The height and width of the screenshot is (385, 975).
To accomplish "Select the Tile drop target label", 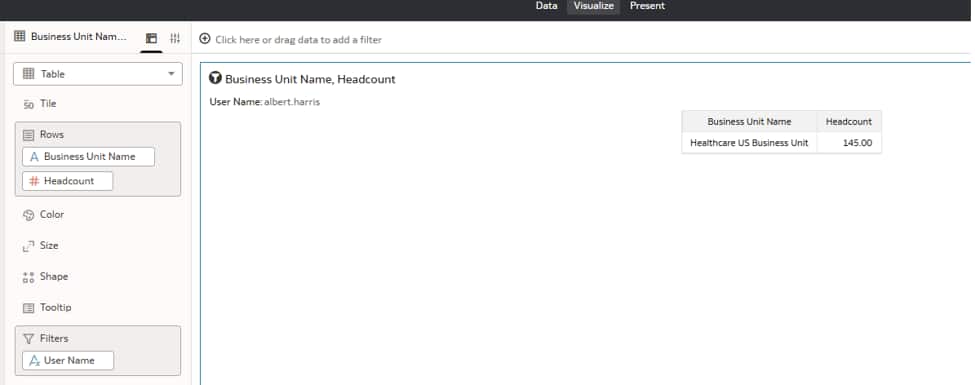I will coord(48,104).
